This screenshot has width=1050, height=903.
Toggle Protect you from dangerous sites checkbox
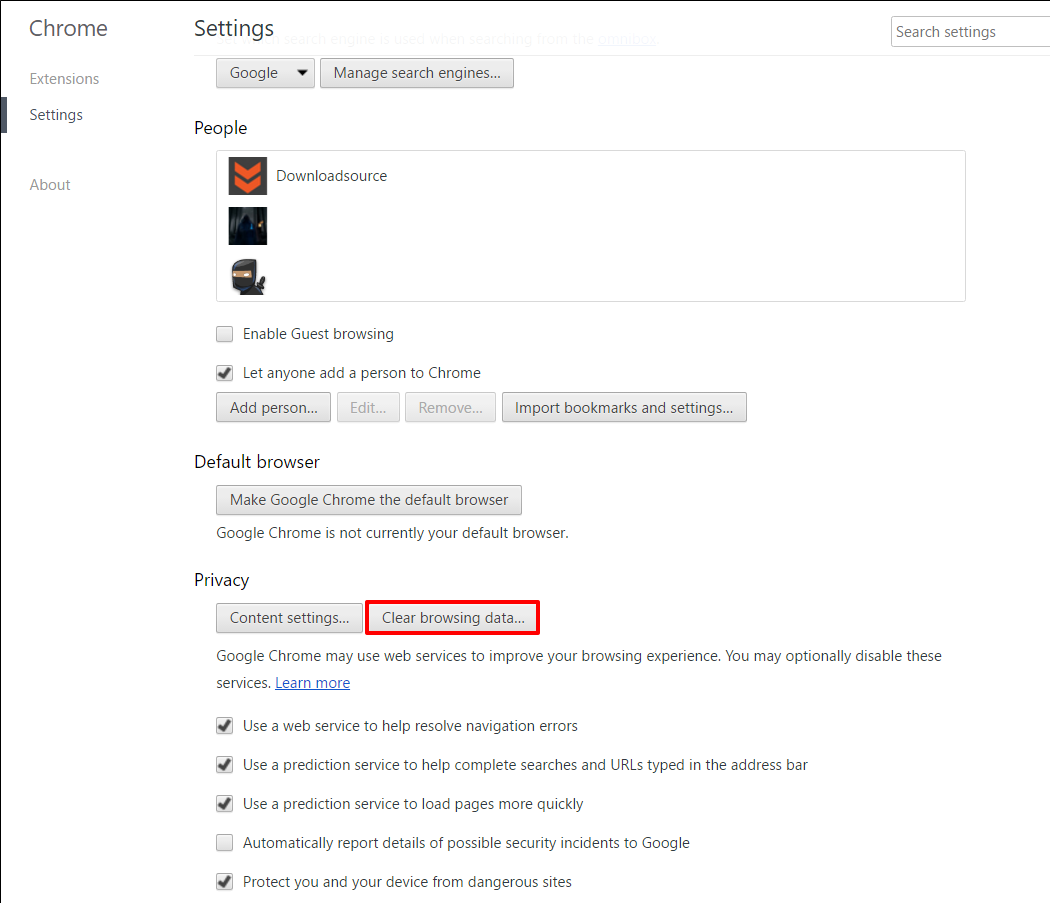click(224, 882)
